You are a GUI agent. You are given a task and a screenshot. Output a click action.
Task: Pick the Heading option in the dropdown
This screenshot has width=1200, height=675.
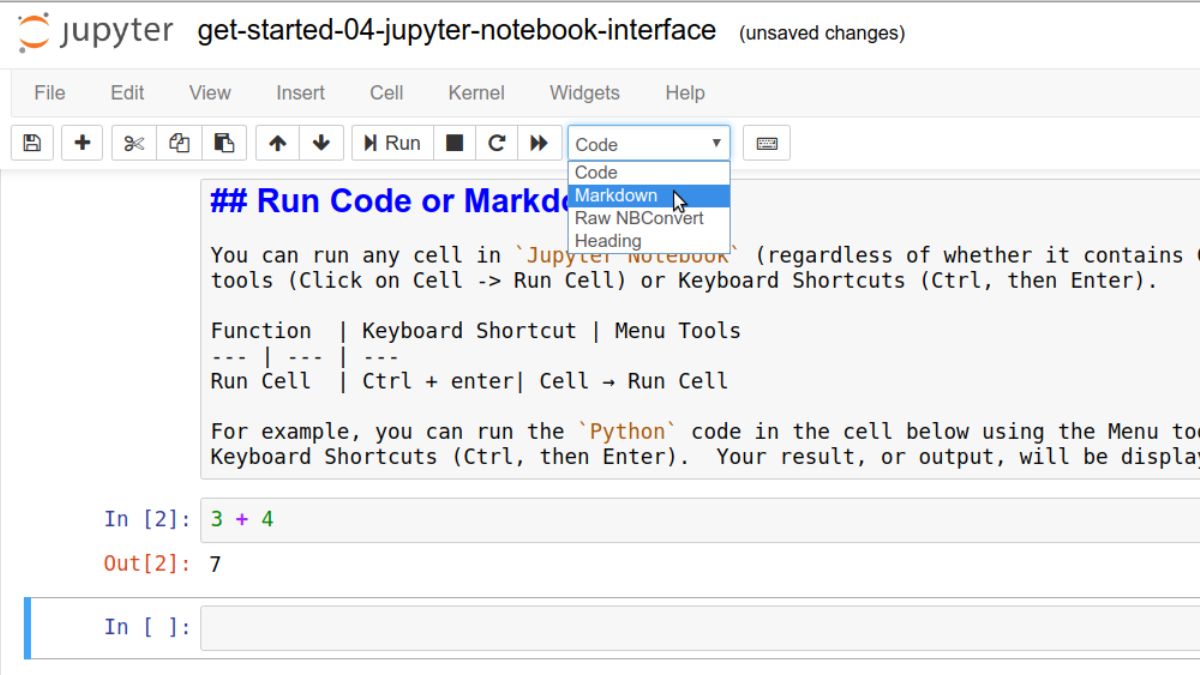[x=608, y=241]
